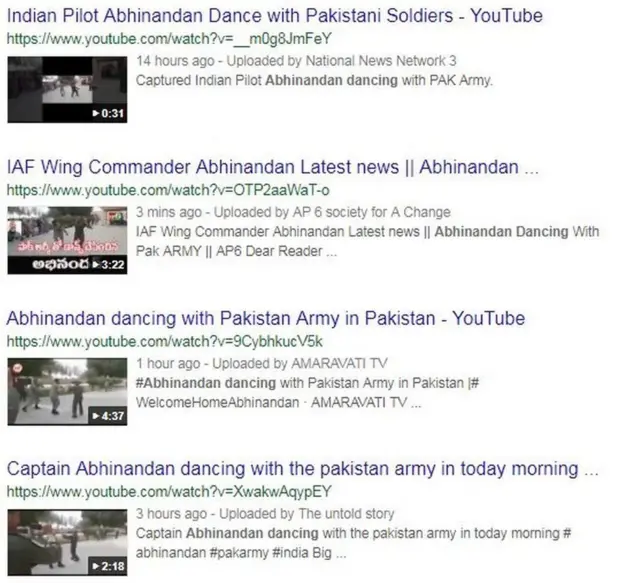
Task: Open 'Abhinandan dancing with Pakistan Army in Pakistan' title
Action: (x=266, y=318)
